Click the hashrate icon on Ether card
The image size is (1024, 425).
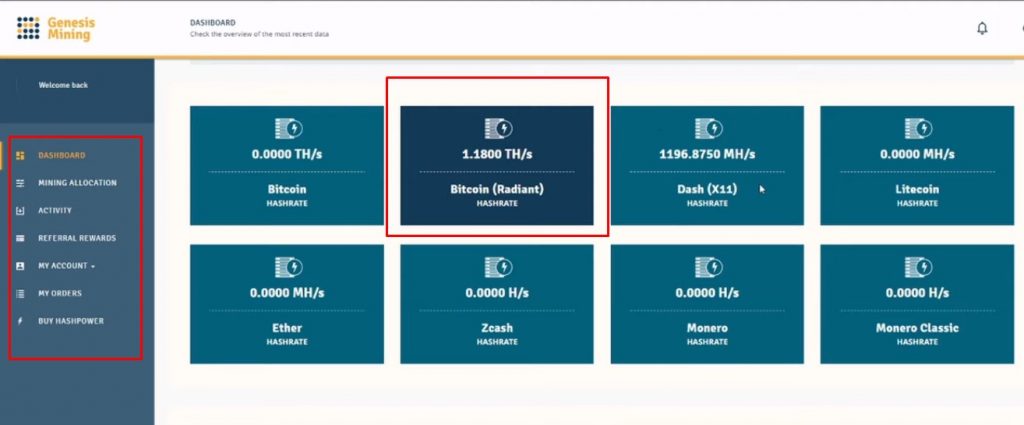point(287,267)
